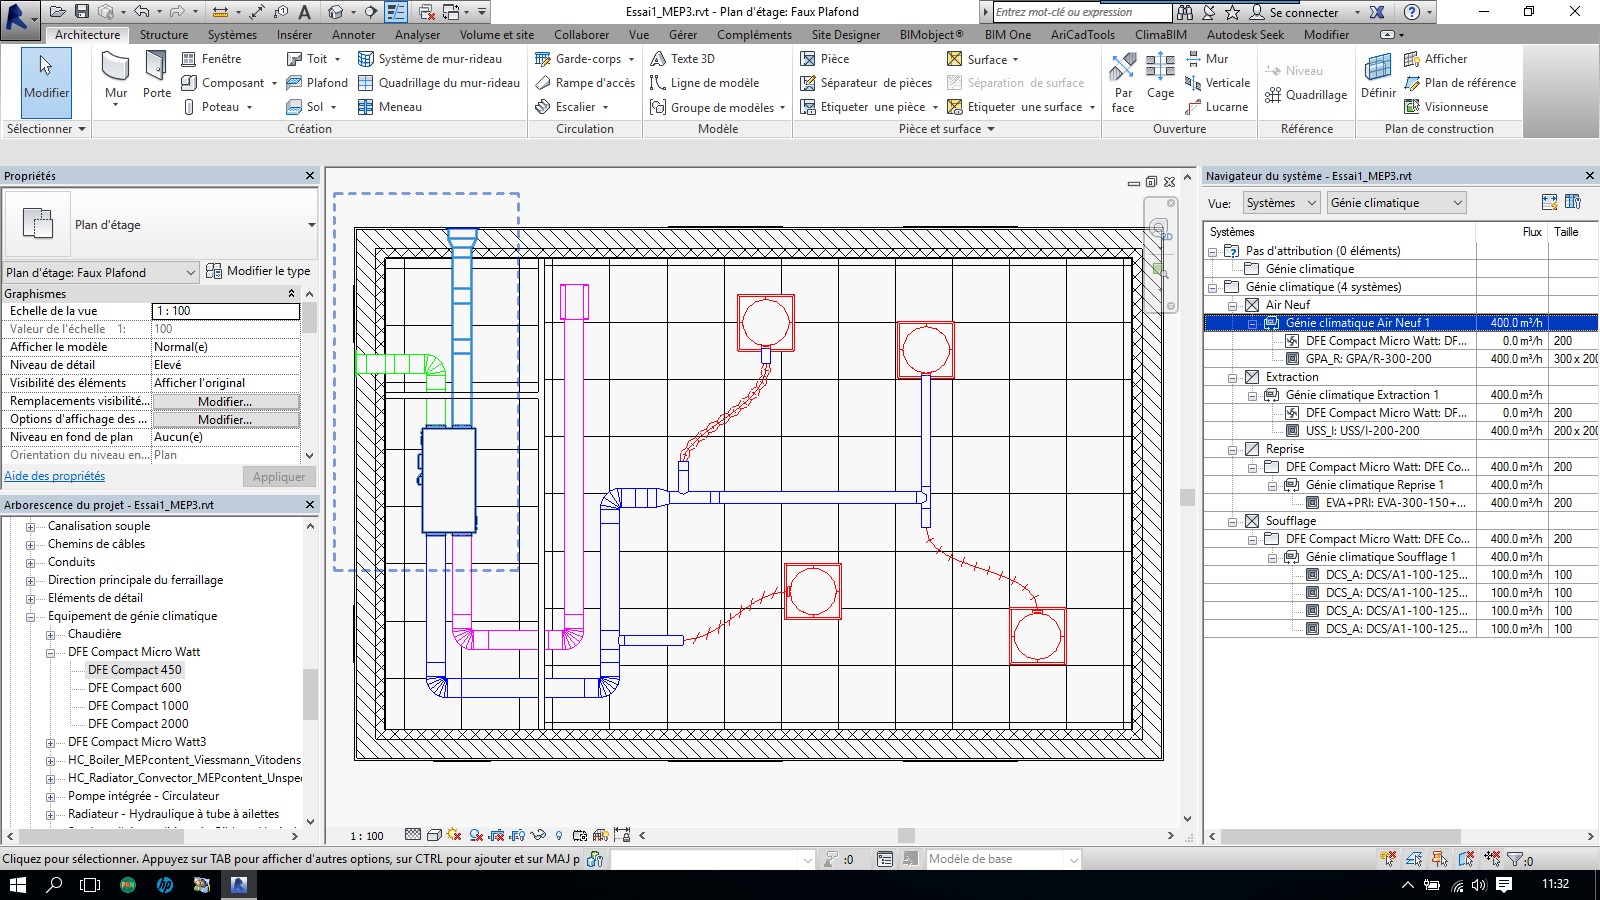1600x900 pixels.
Task: Click Modifier button for Remplacements visibilité
Action: (x=225, y=401)
